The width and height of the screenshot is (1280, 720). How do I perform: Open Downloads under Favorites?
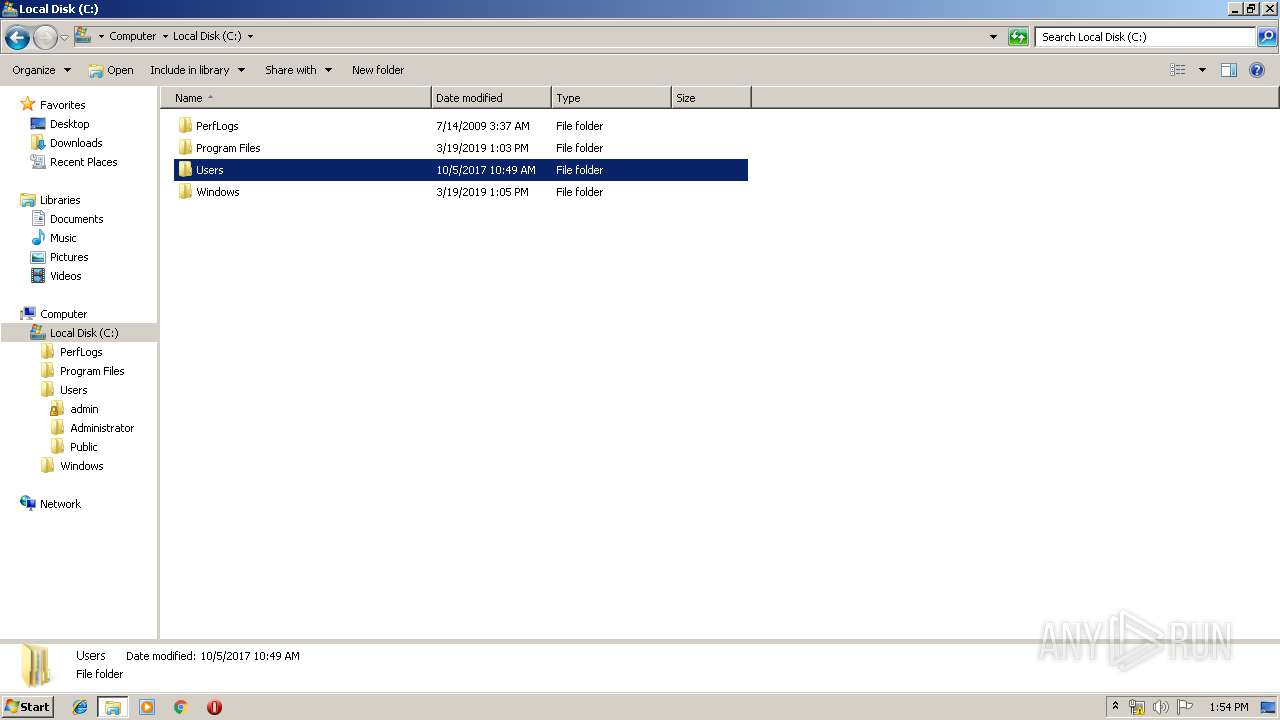pos(76,143)
